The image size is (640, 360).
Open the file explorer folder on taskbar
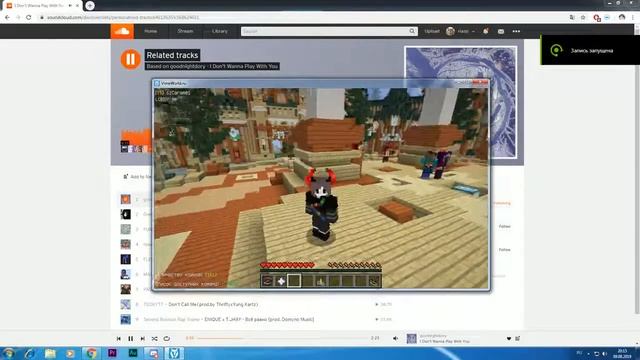click(x=50, y=353)
